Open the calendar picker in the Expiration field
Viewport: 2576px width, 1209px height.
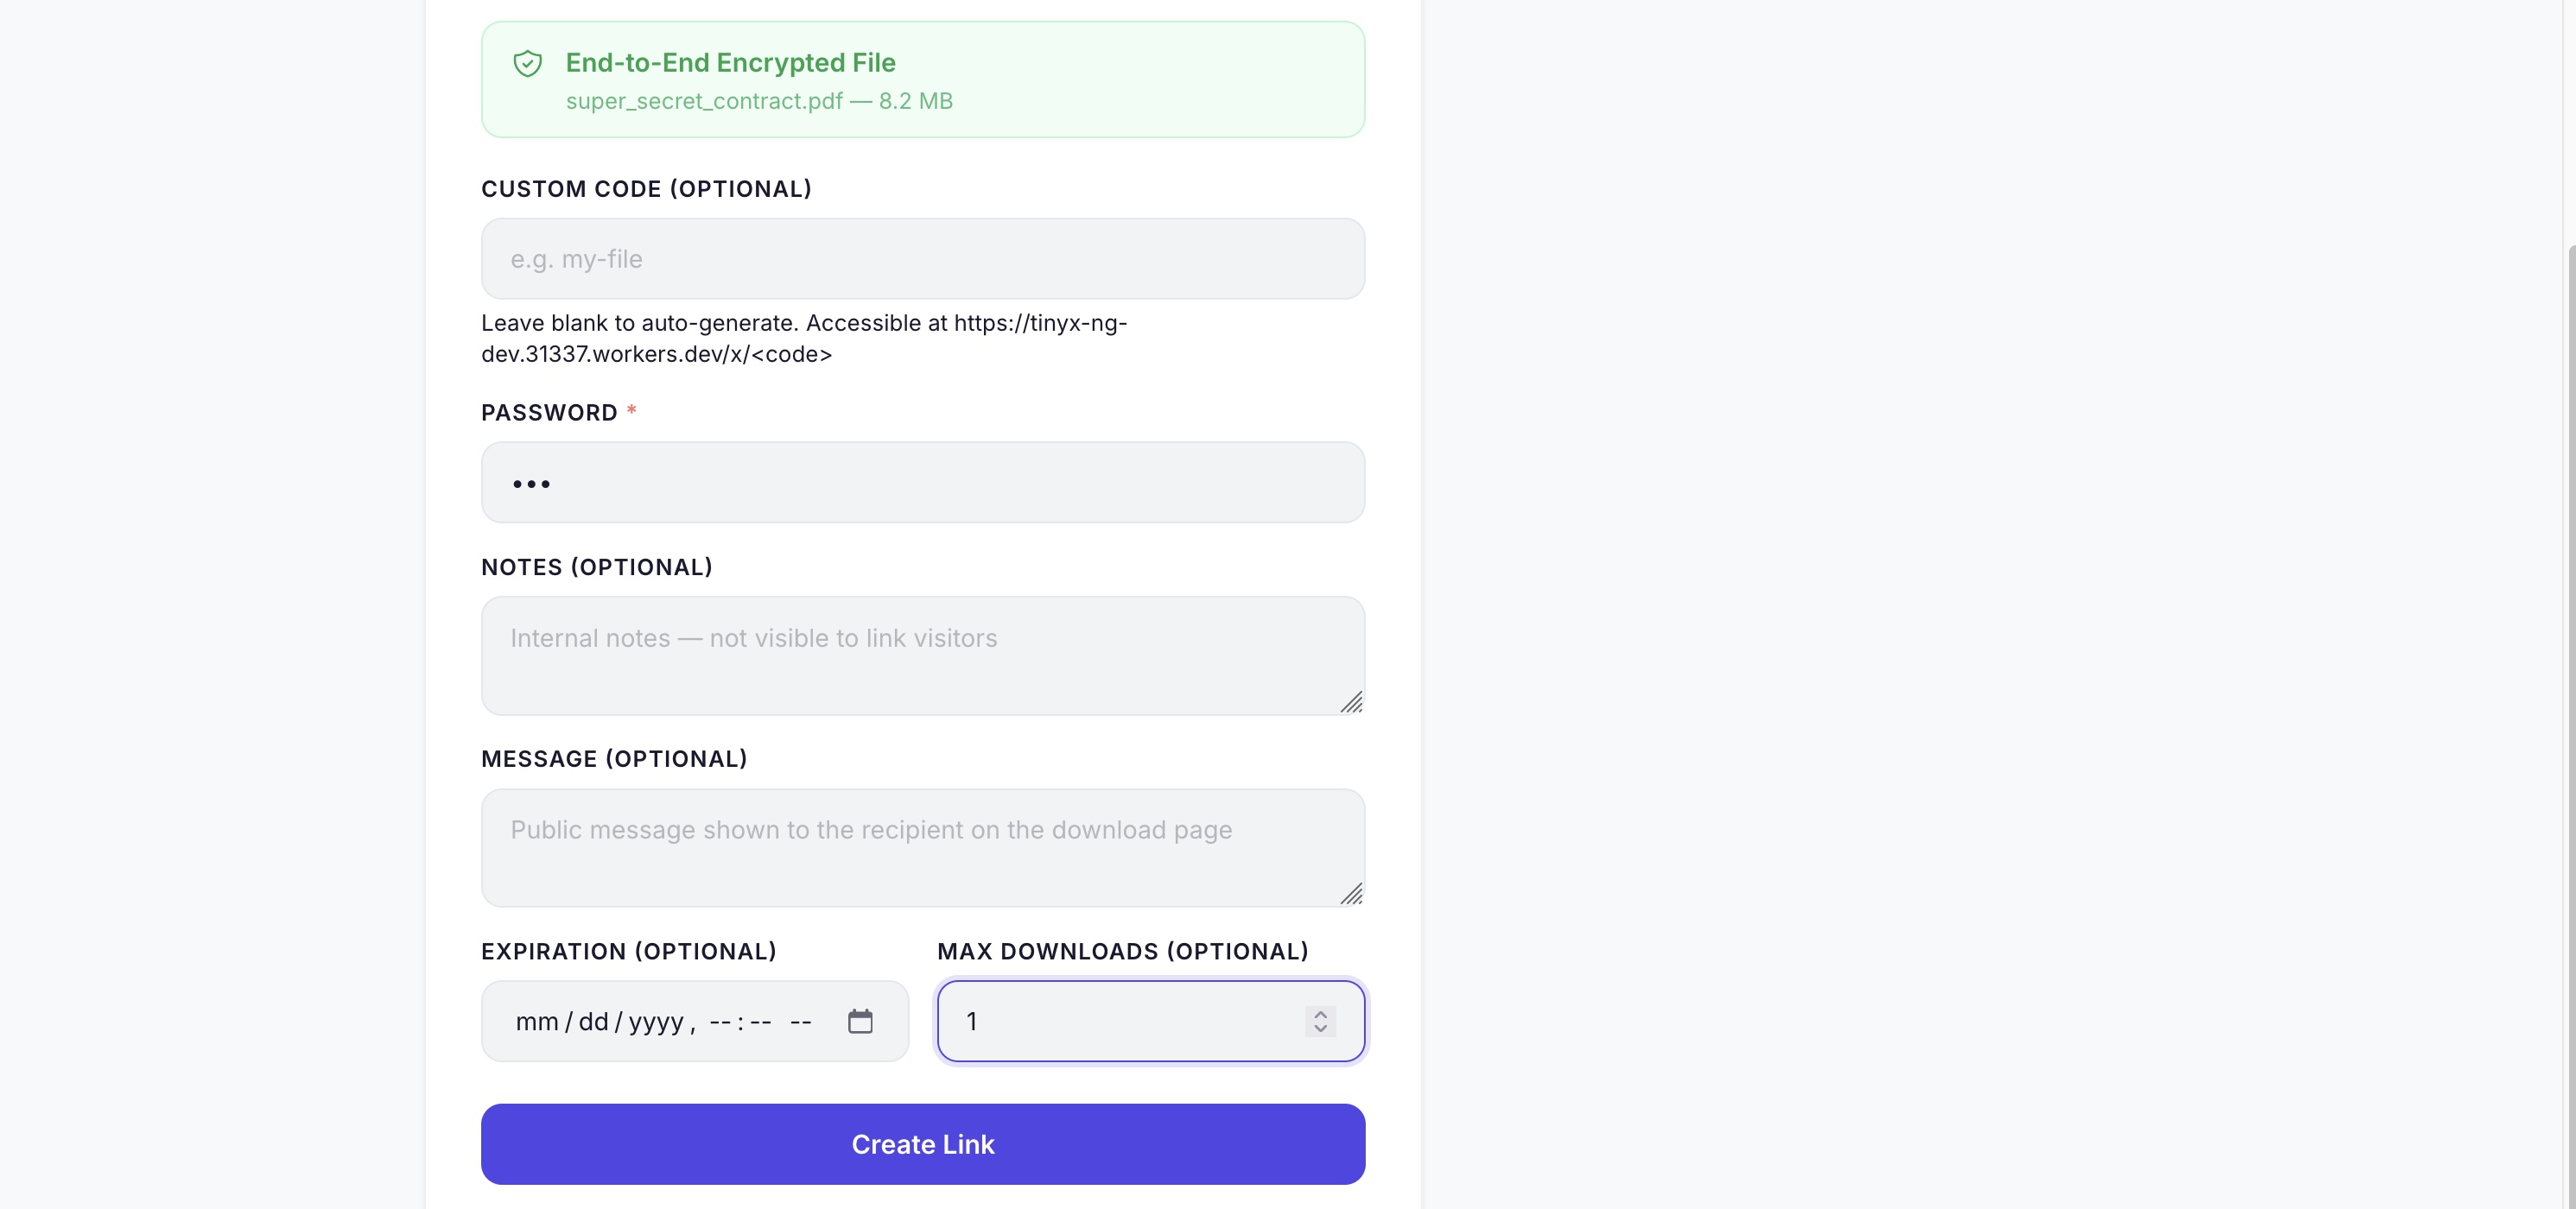point(860,1021)
